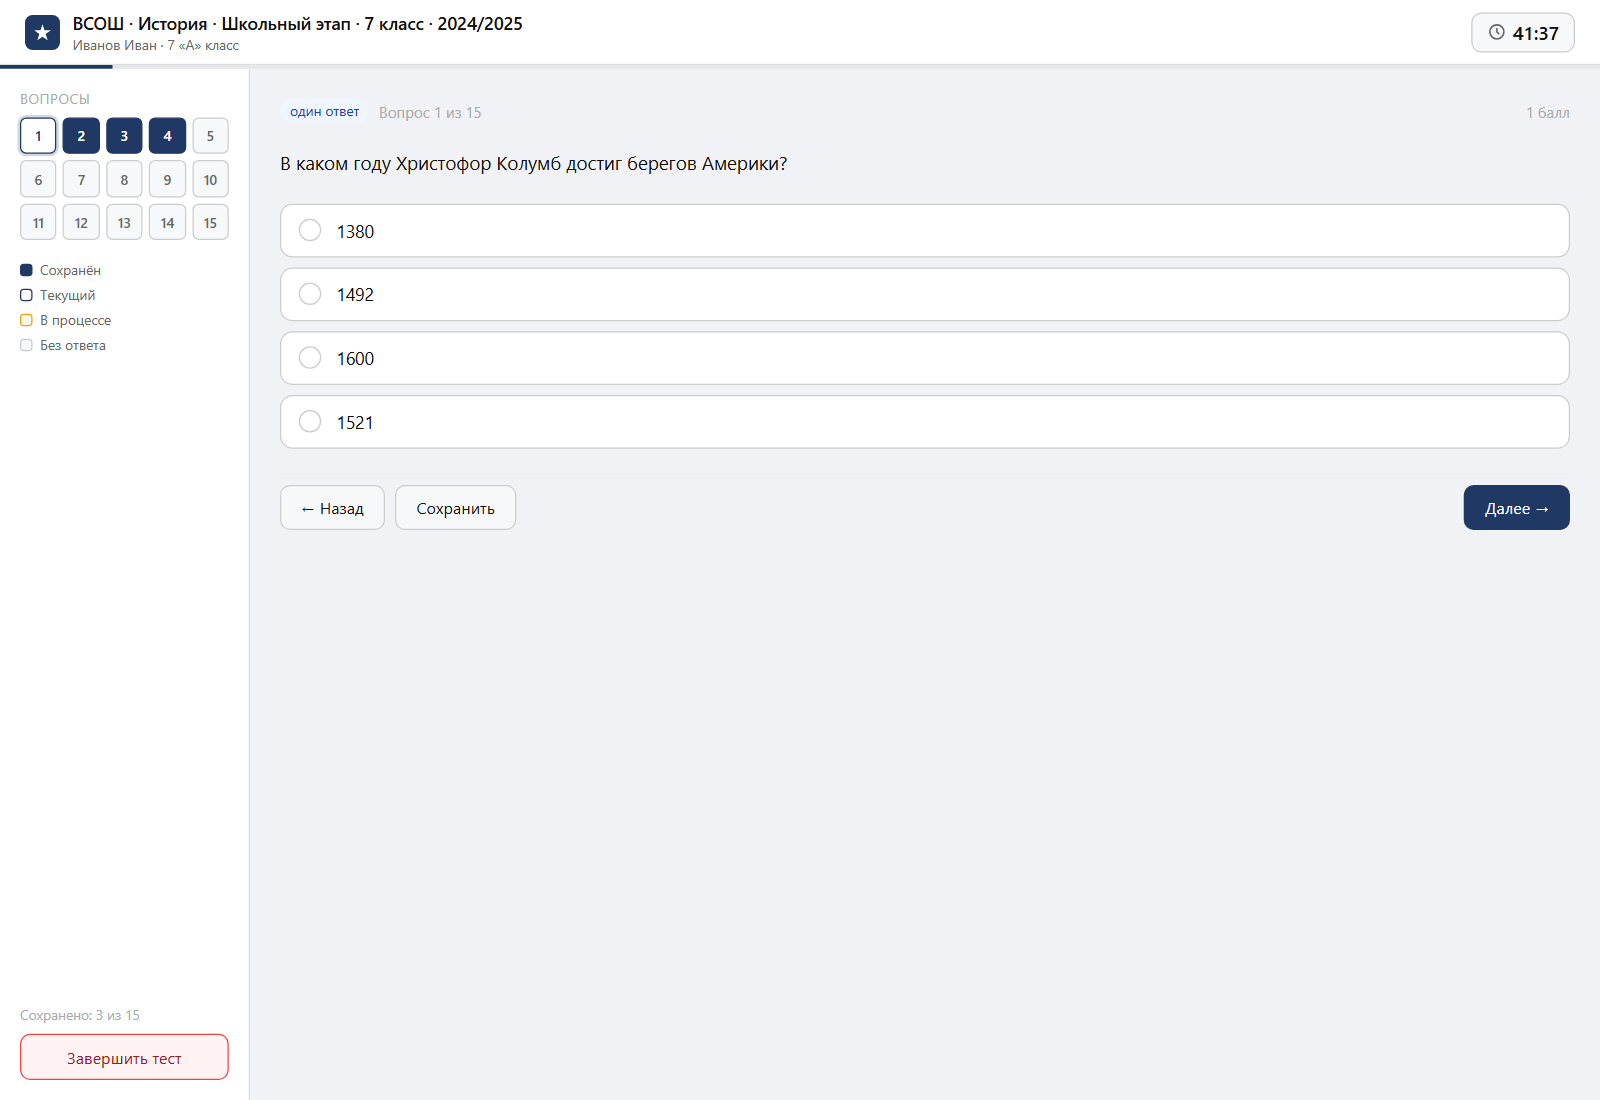Navigate to question 5
Viewport: 1600px width, 1100px height.
[210, 136]
